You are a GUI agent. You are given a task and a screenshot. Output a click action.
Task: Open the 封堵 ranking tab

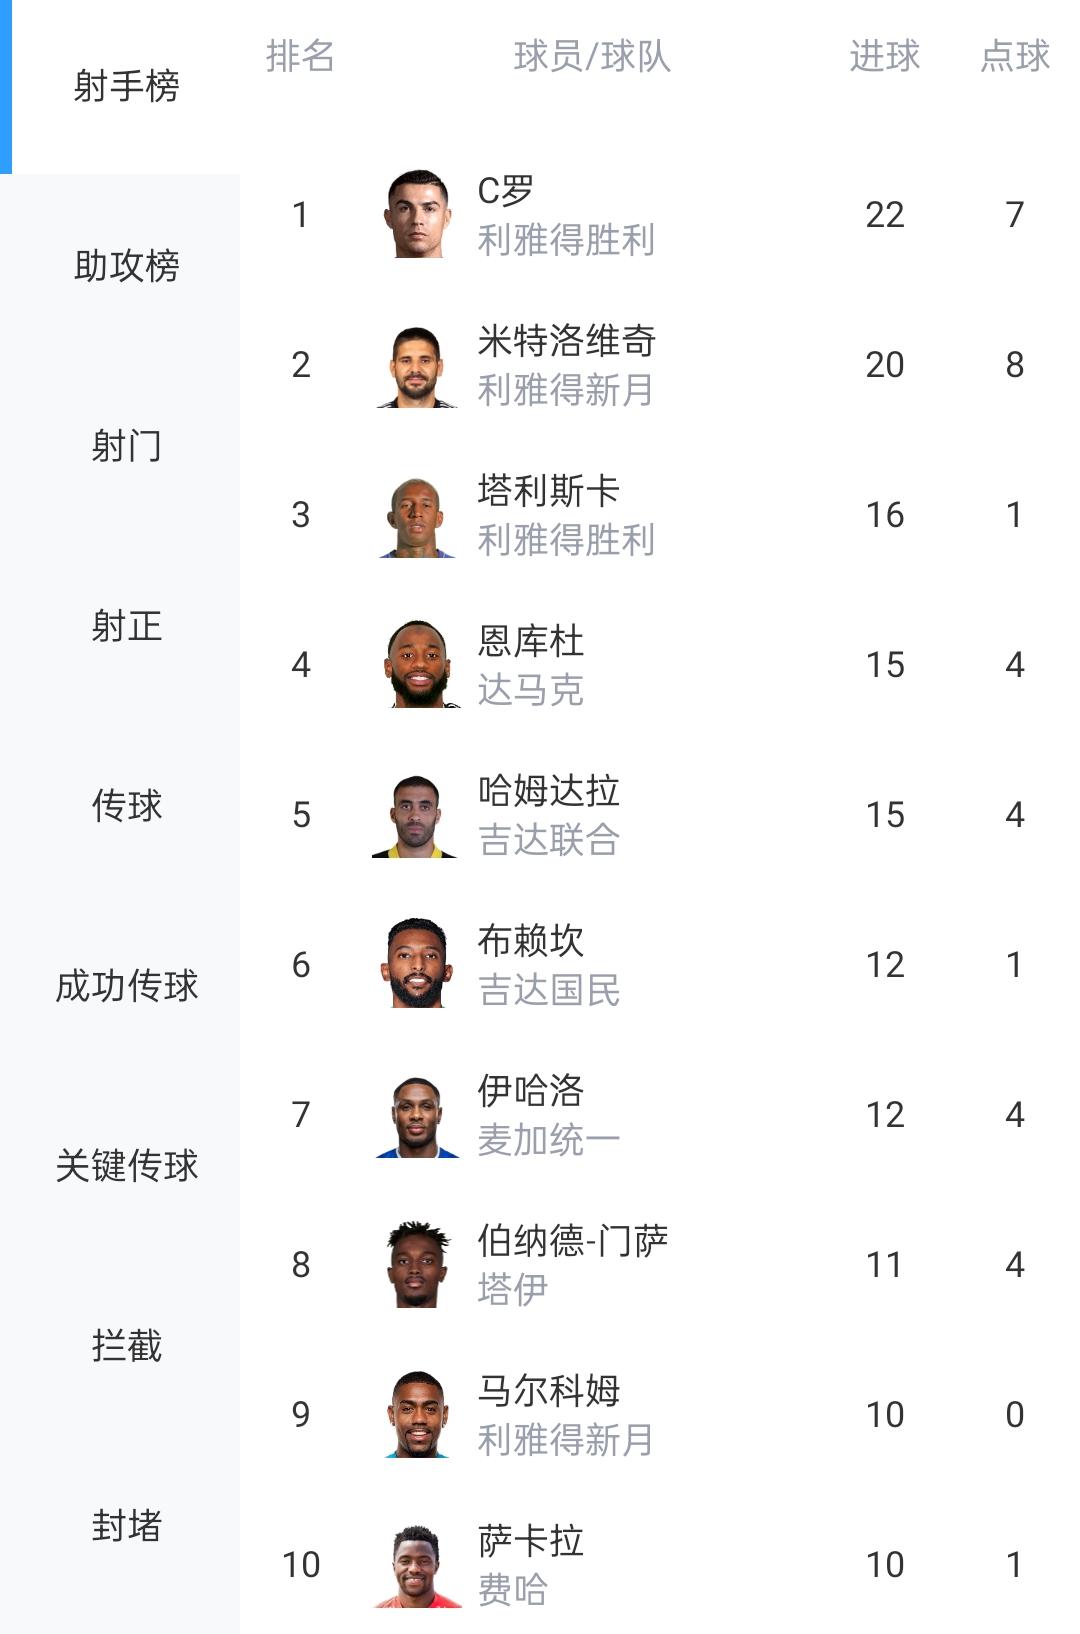[126, 1526]
